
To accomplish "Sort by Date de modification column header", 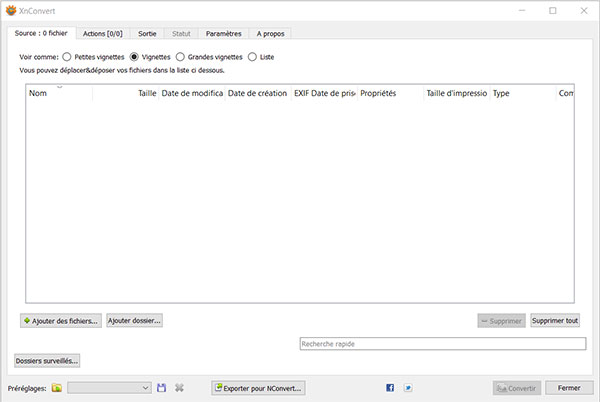I will click(x=192, y=93).
